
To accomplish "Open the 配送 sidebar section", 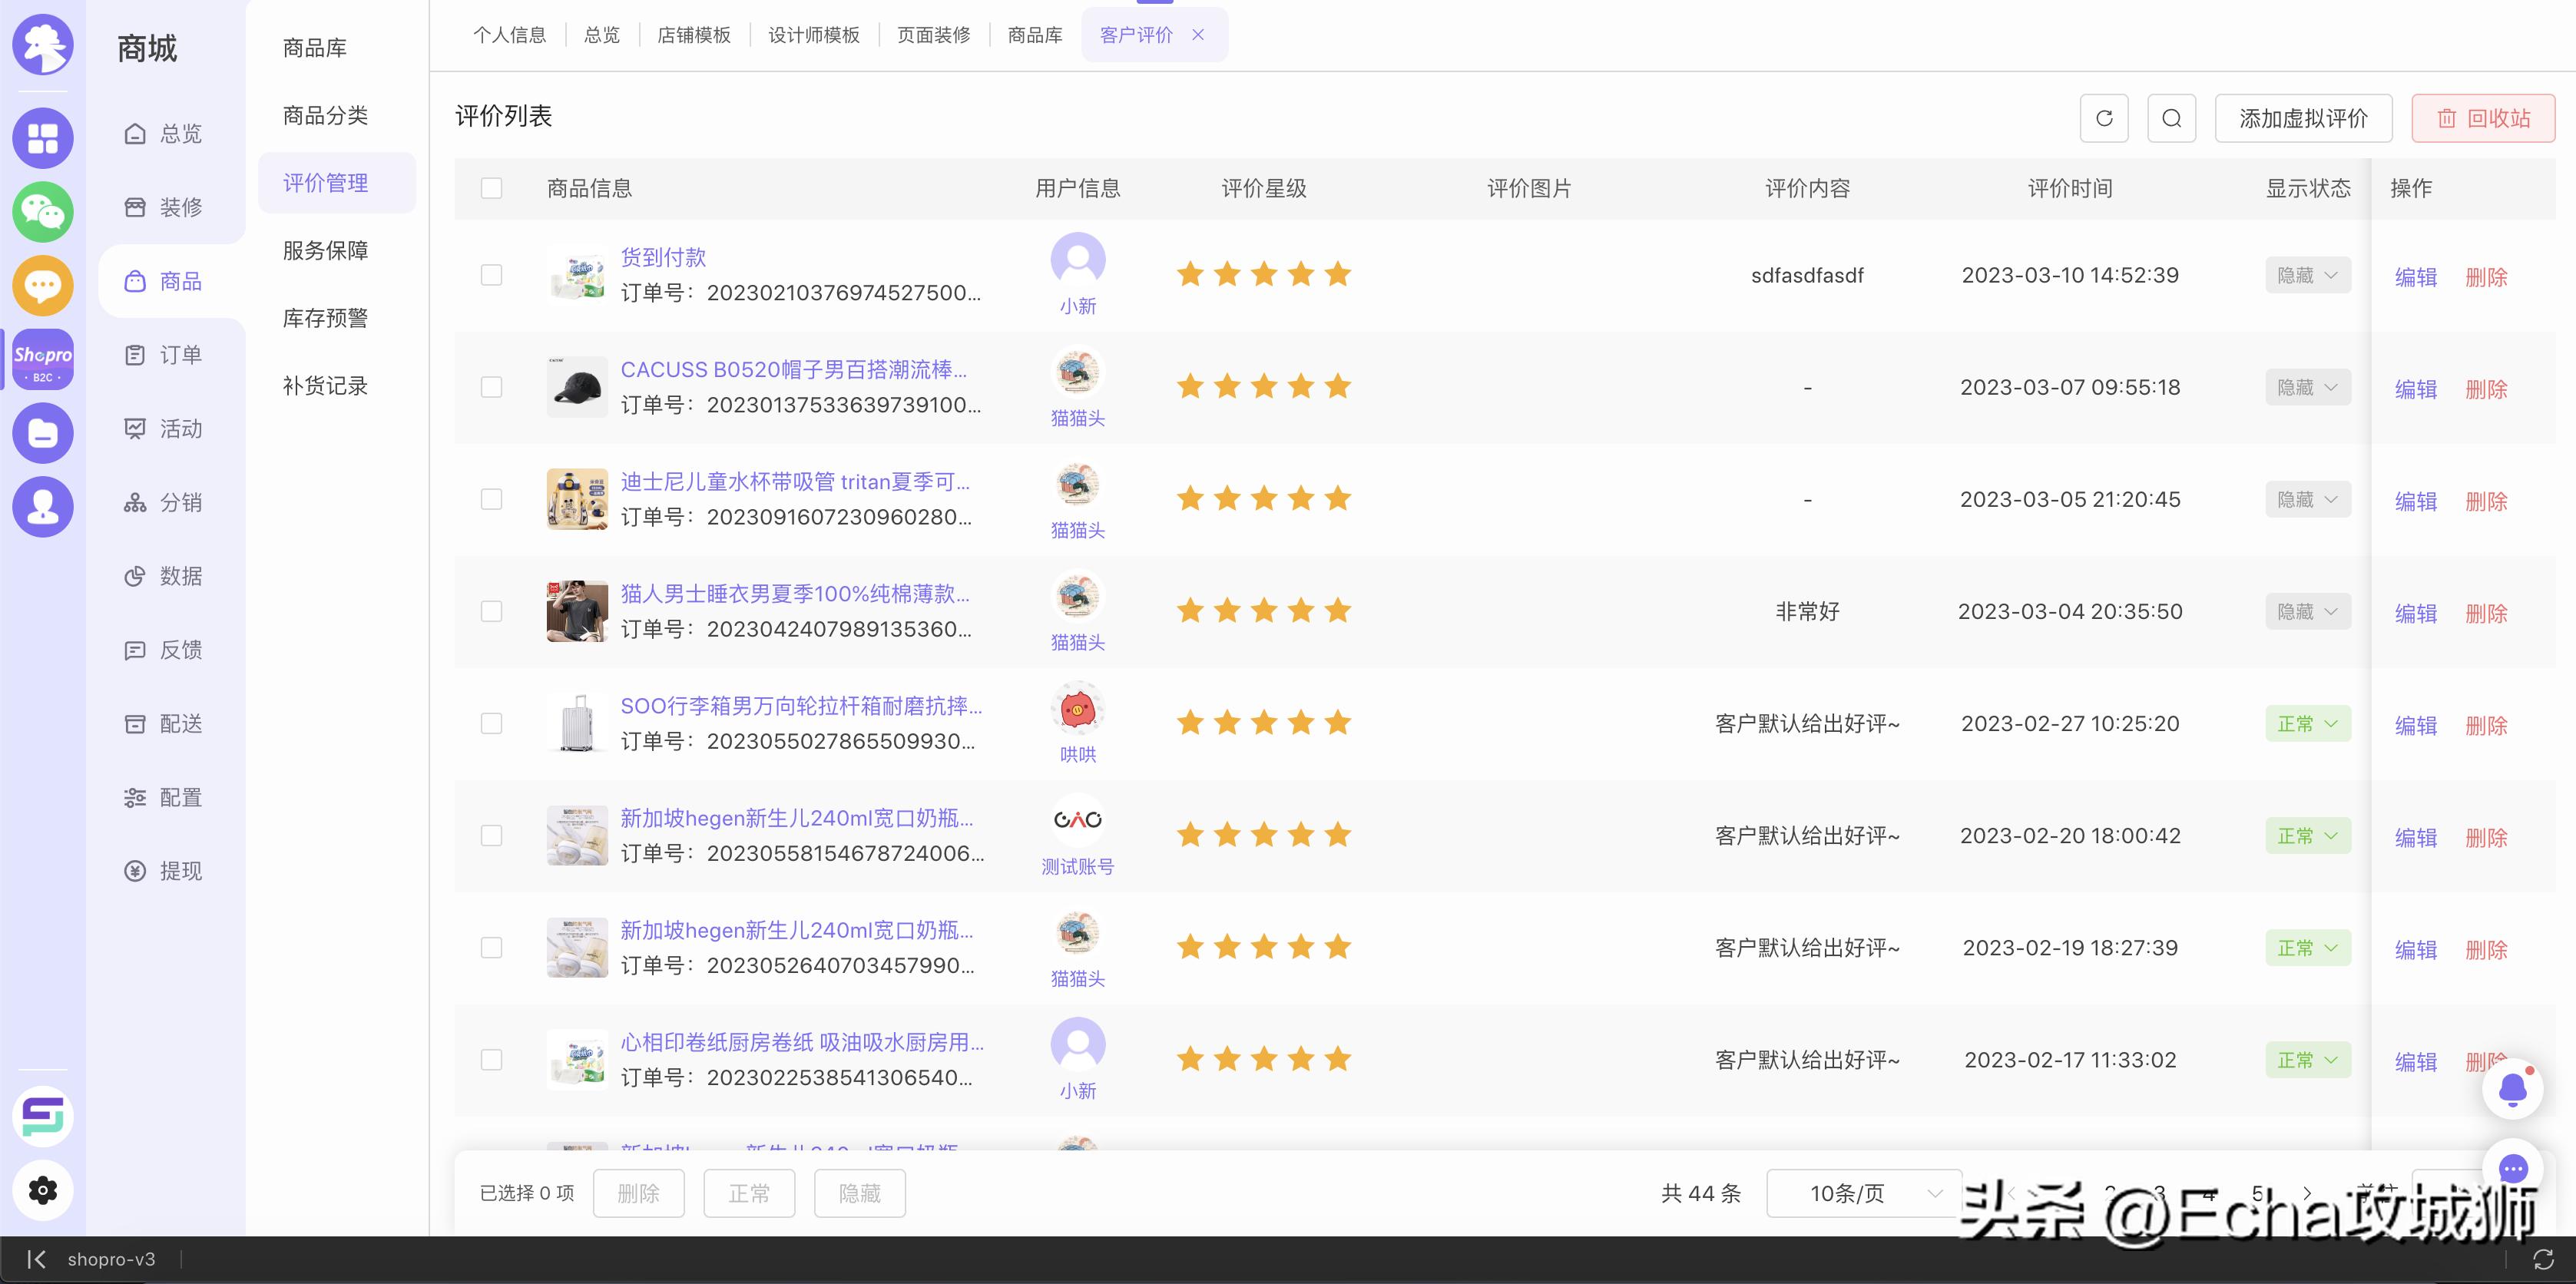I will click(x=178, y=723).
